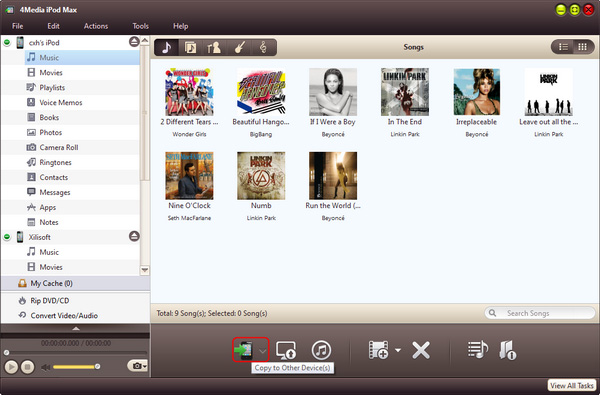600x395 pixels.
Task: Open the Tools menu
Action: click(x=140, y=26)
